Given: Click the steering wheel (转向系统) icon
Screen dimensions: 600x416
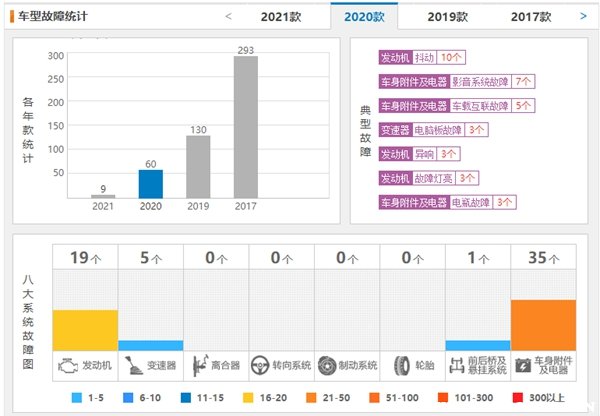Looking at the screenshot, I should tap(262, 365).
